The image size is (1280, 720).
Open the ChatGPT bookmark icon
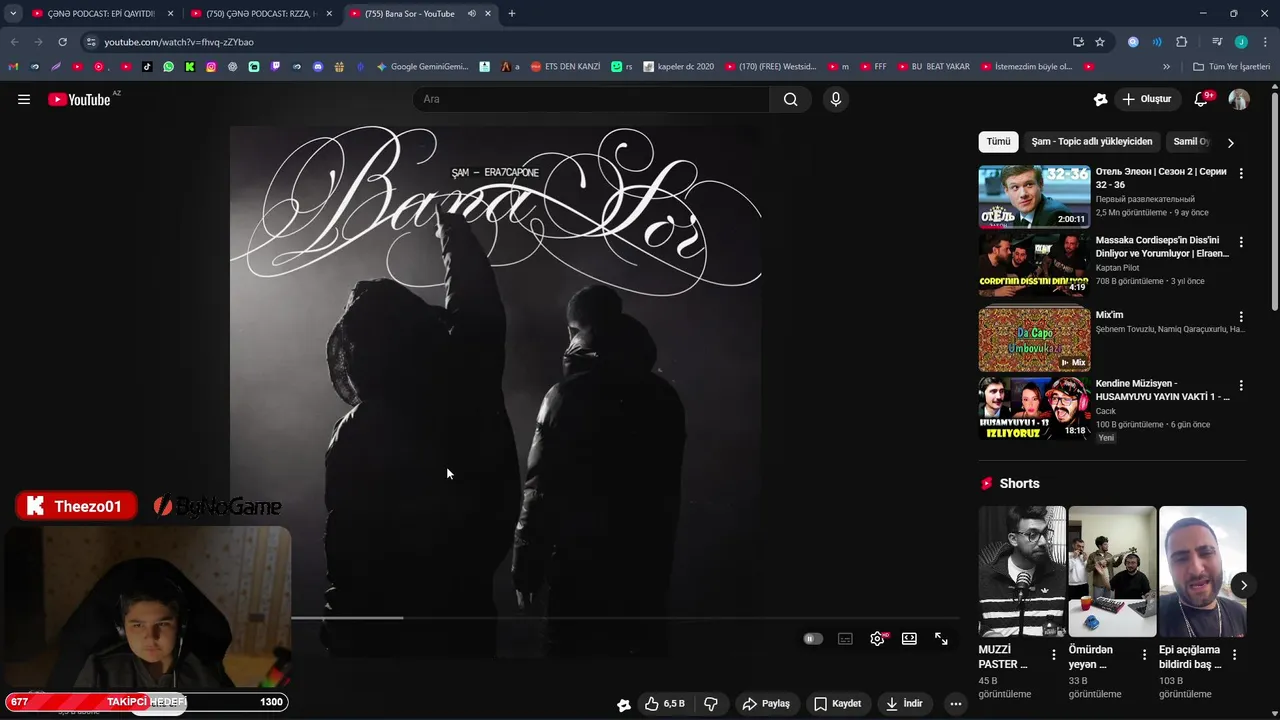click(x=232, y=67)
